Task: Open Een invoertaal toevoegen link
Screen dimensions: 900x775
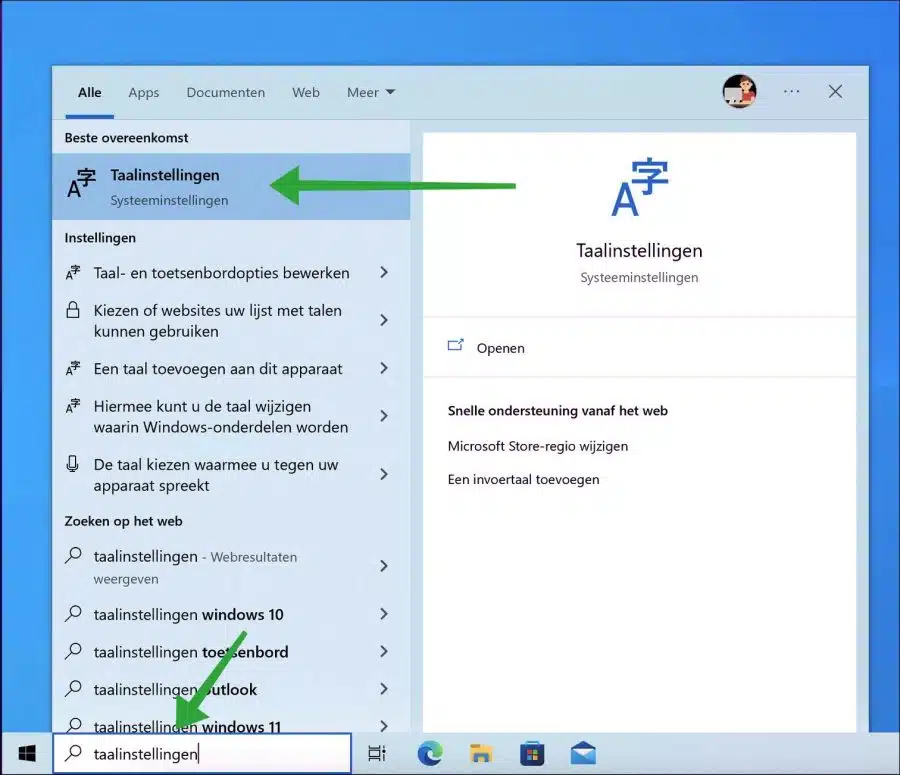Action: (x=523, y=479)
